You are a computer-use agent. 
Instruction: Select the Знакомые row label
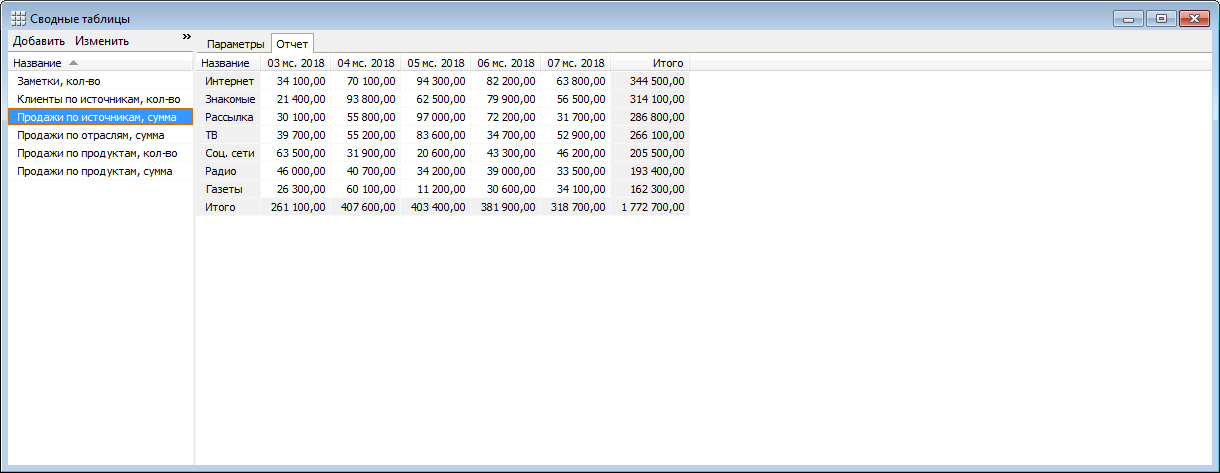229,99
